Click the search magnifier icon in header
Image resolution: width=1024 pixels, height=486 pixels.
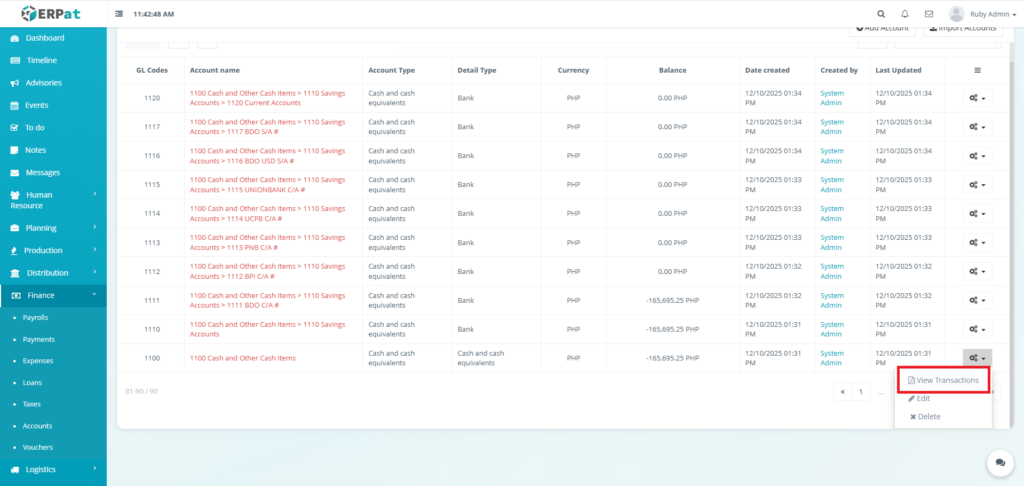pos(880,14)
